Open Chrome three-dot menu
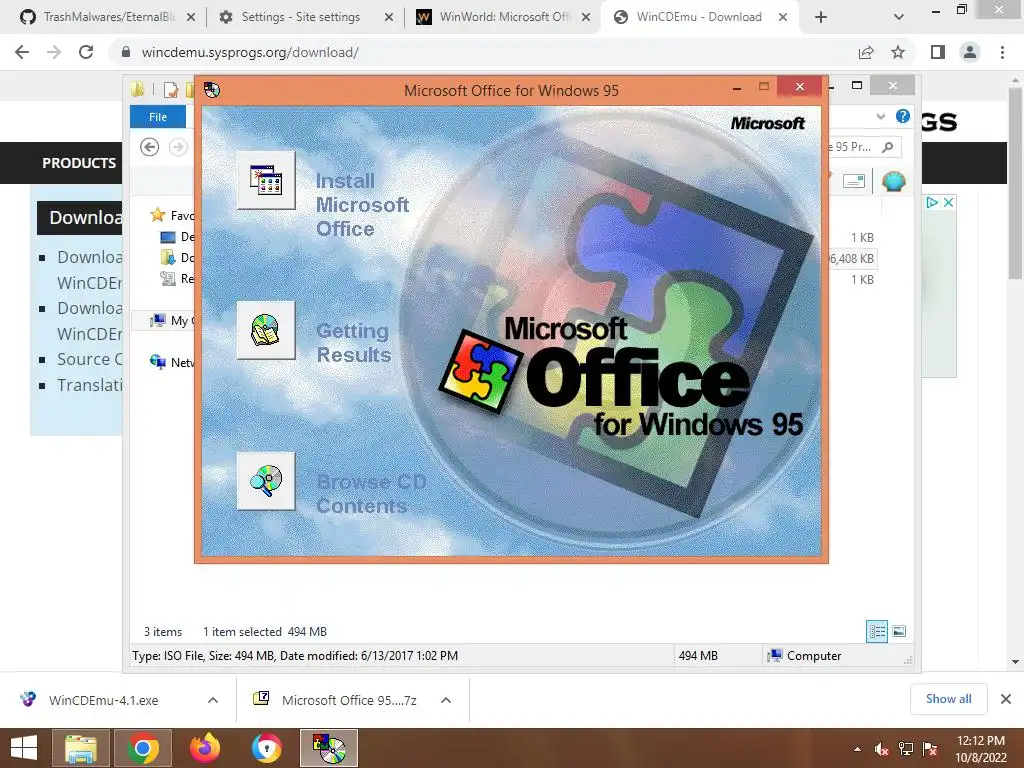The height and width of the screenshot is (768, 1024). pyautogui.click(x=1002, y=52)
